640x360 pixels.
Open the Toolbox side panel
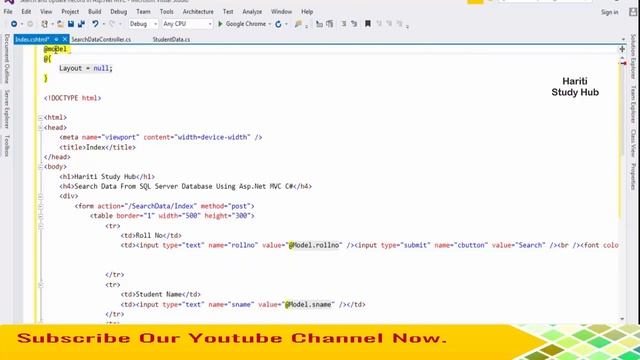tap(7, 146)
